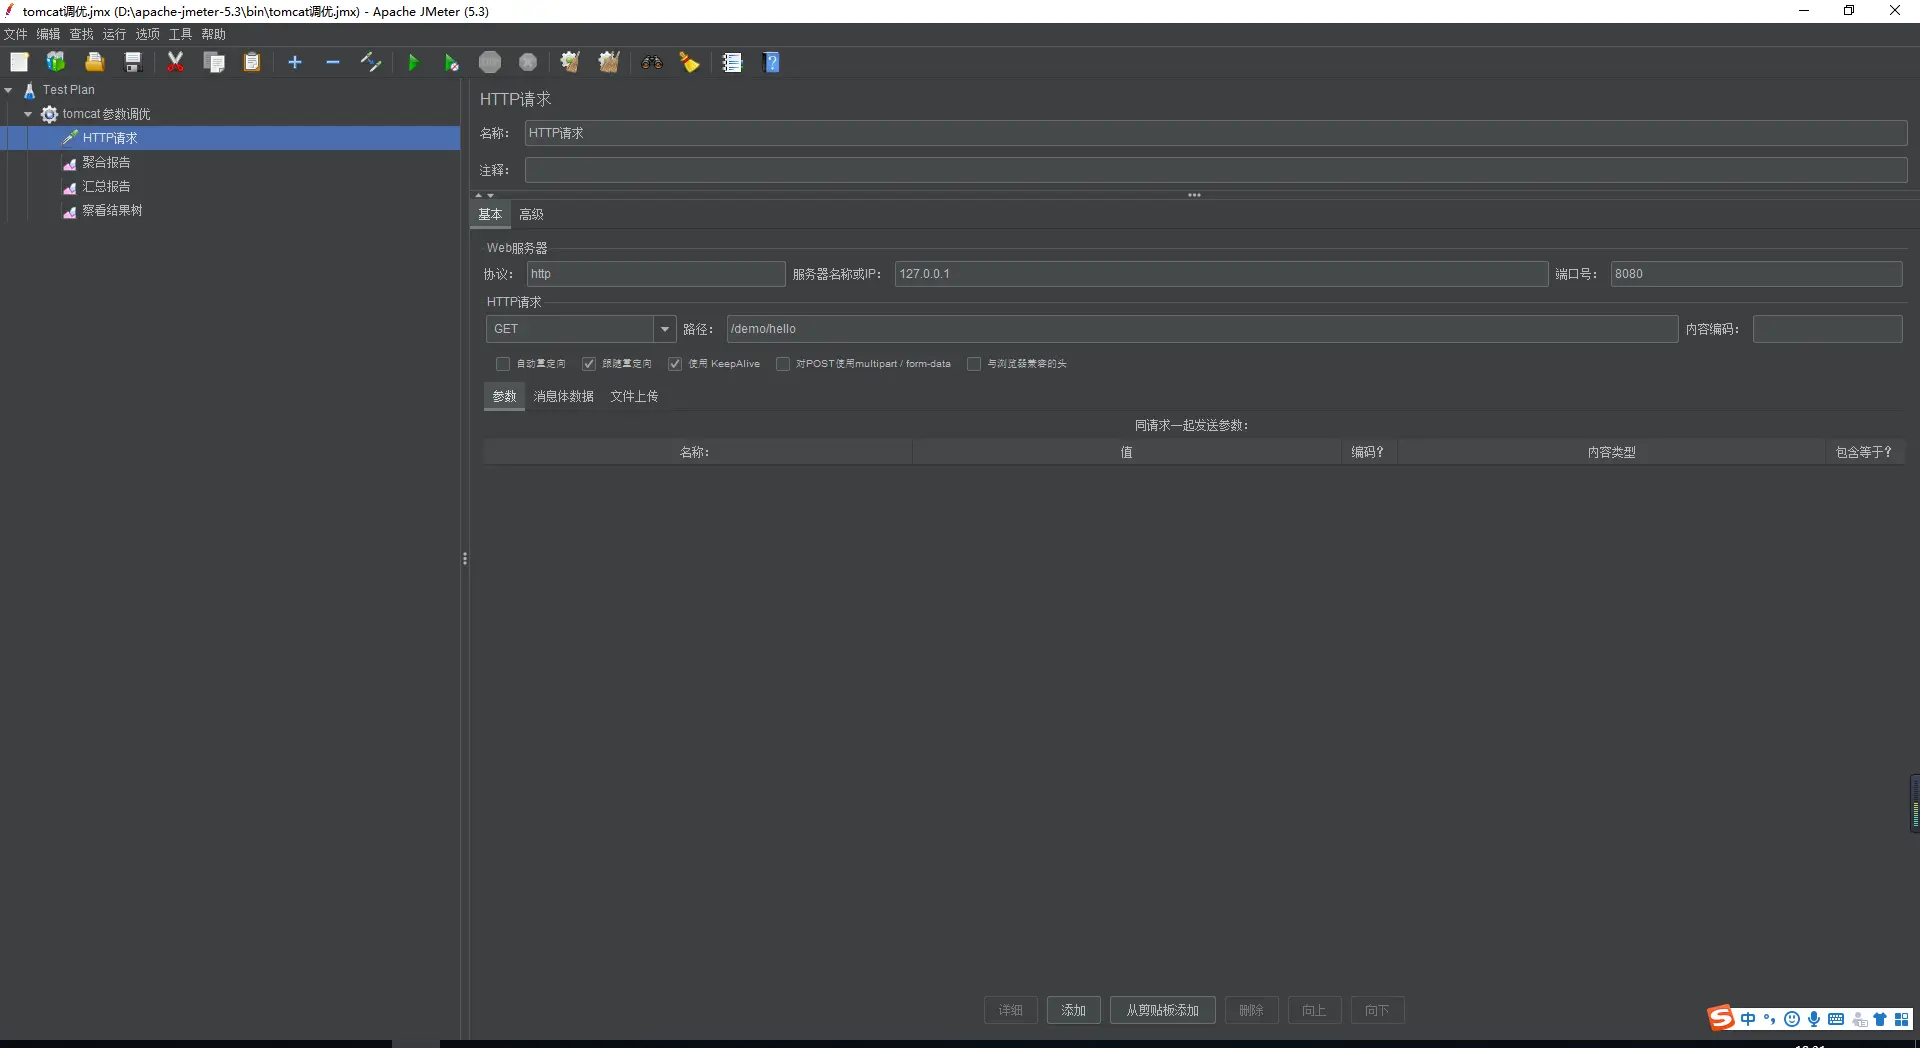The height and width of the screenshot is (1048, 1920).
Task: Collapse the Test Plan tree node
Action: coord(9,90)
